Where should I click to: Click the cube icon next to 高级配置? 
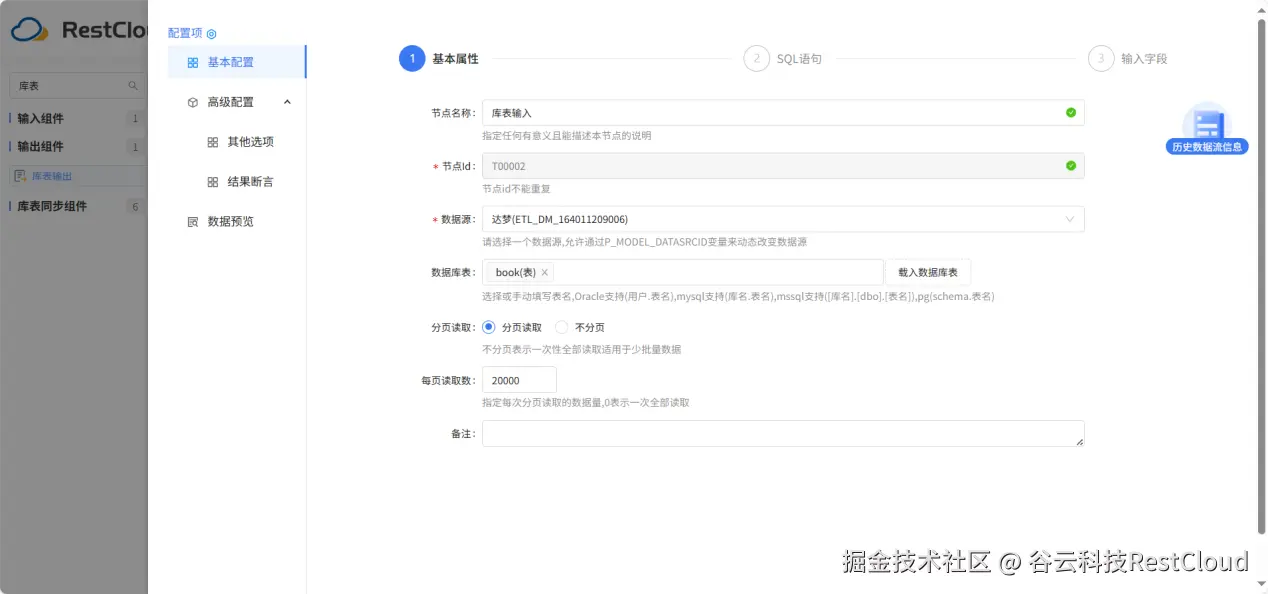coord(192,101)
